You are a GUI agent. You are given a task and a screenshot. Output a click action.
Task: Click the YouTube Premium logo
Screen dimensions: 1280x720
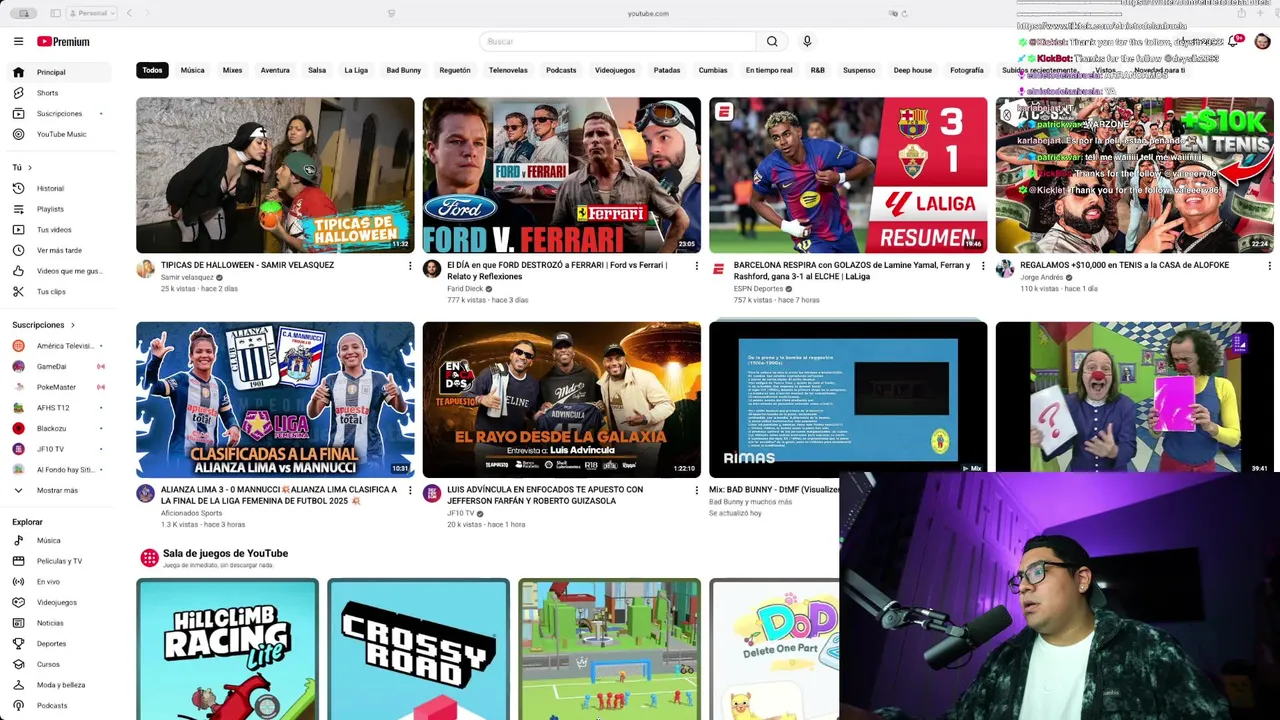(x=63, y=41)
